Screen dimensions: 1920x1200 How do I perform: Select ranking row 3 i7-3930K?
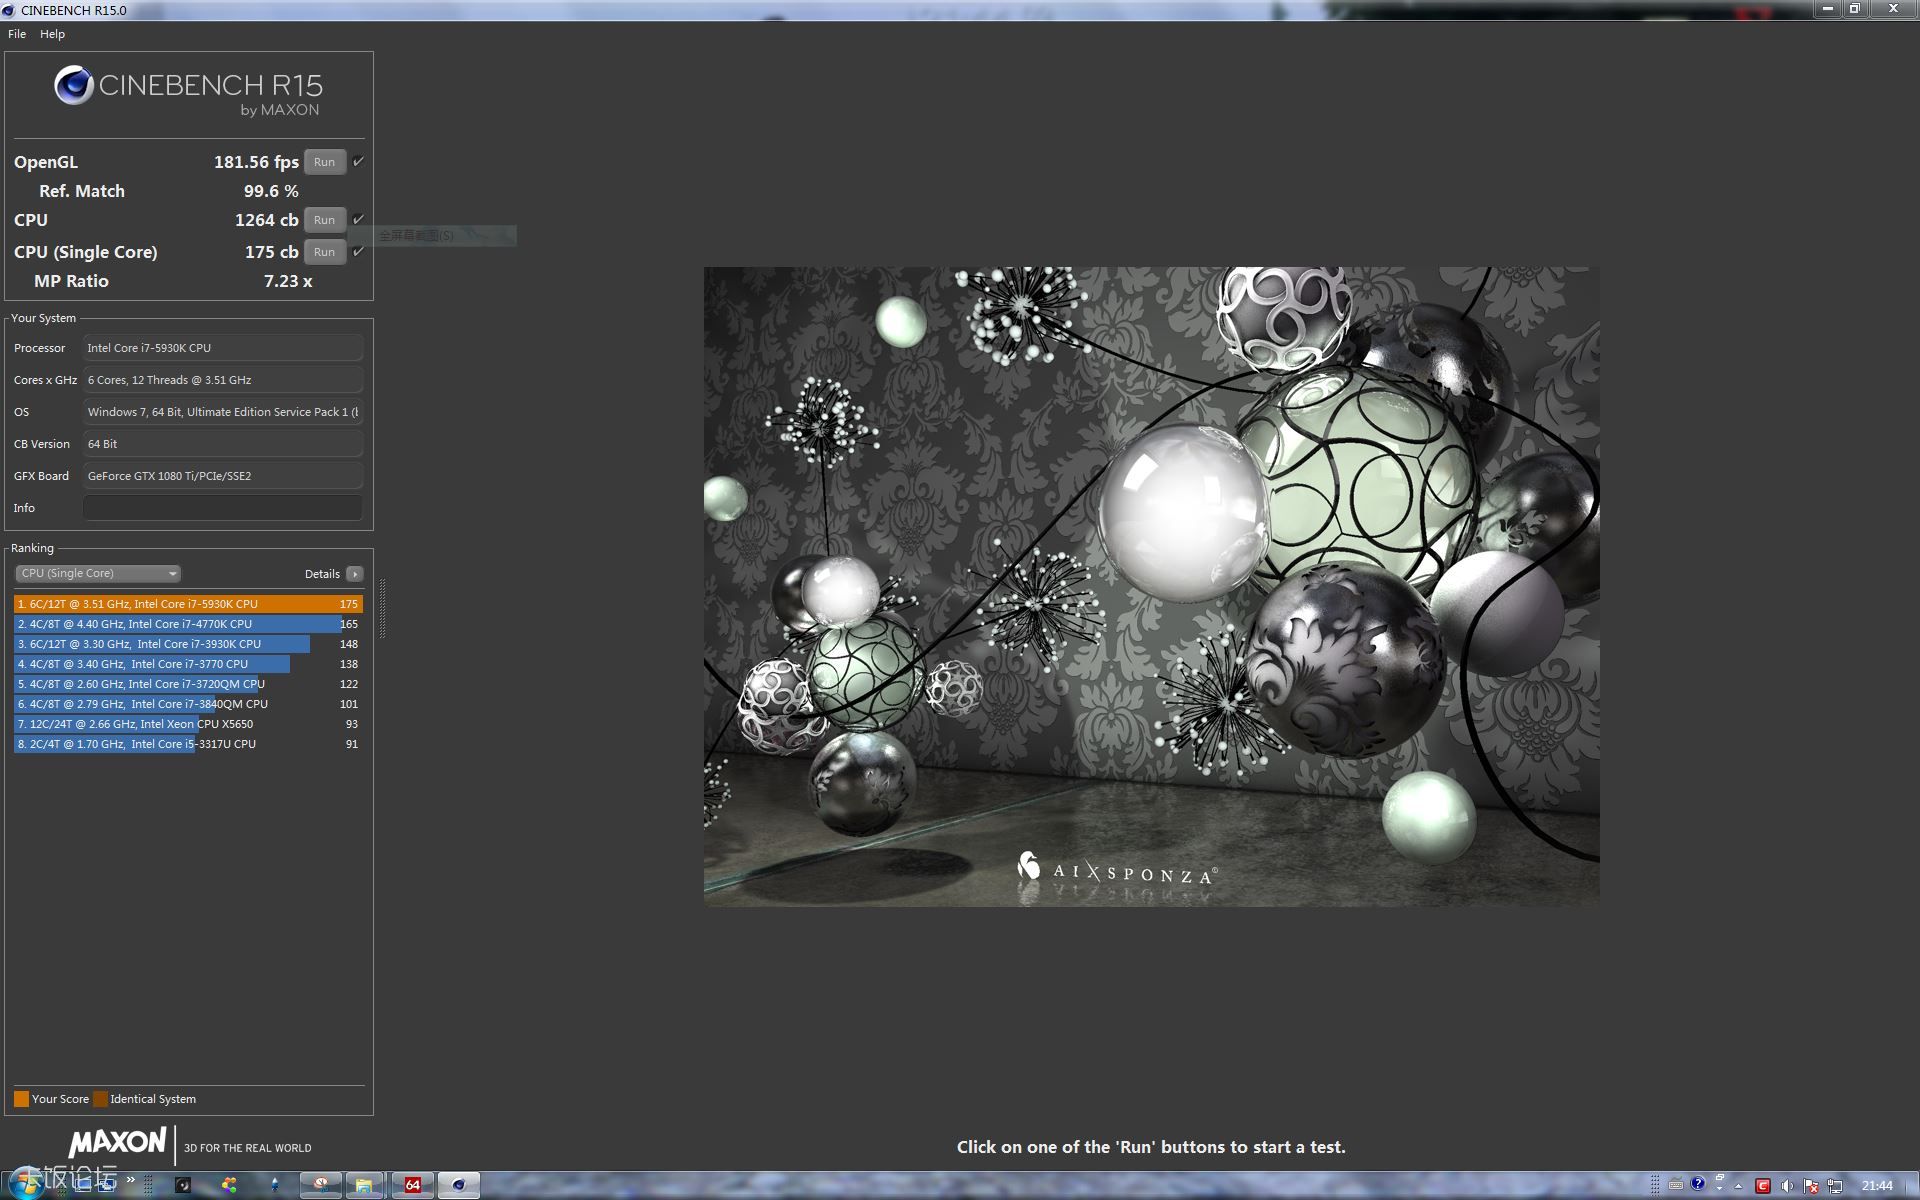pos(188,644)
